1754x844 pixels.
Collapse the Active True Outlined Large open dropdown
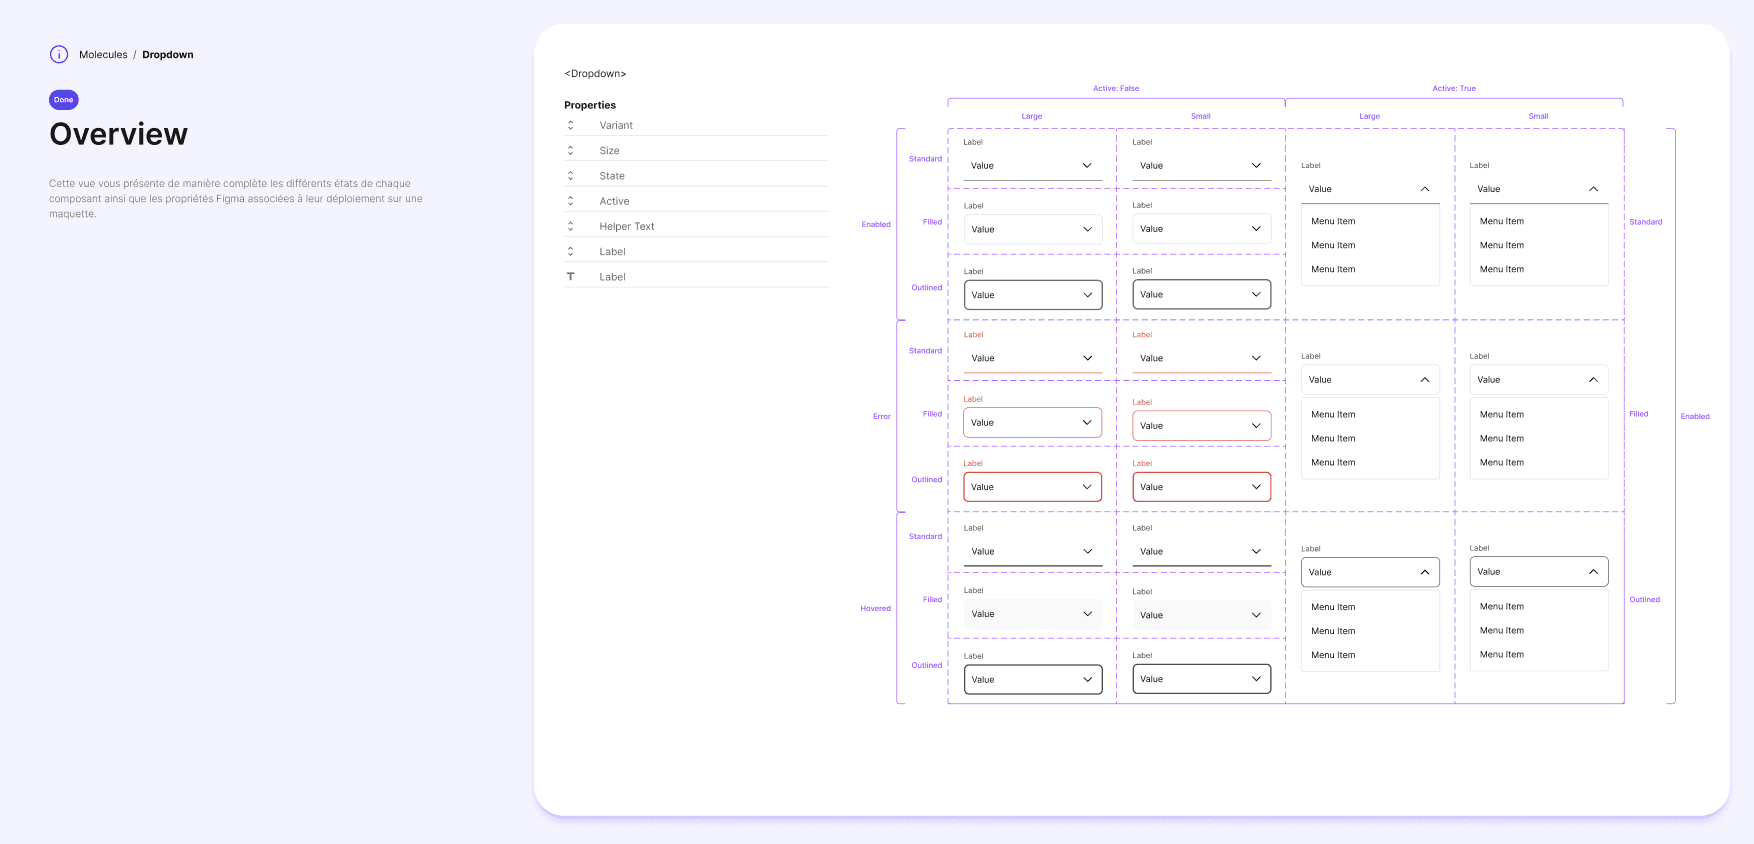click(x=1370, y=572)
